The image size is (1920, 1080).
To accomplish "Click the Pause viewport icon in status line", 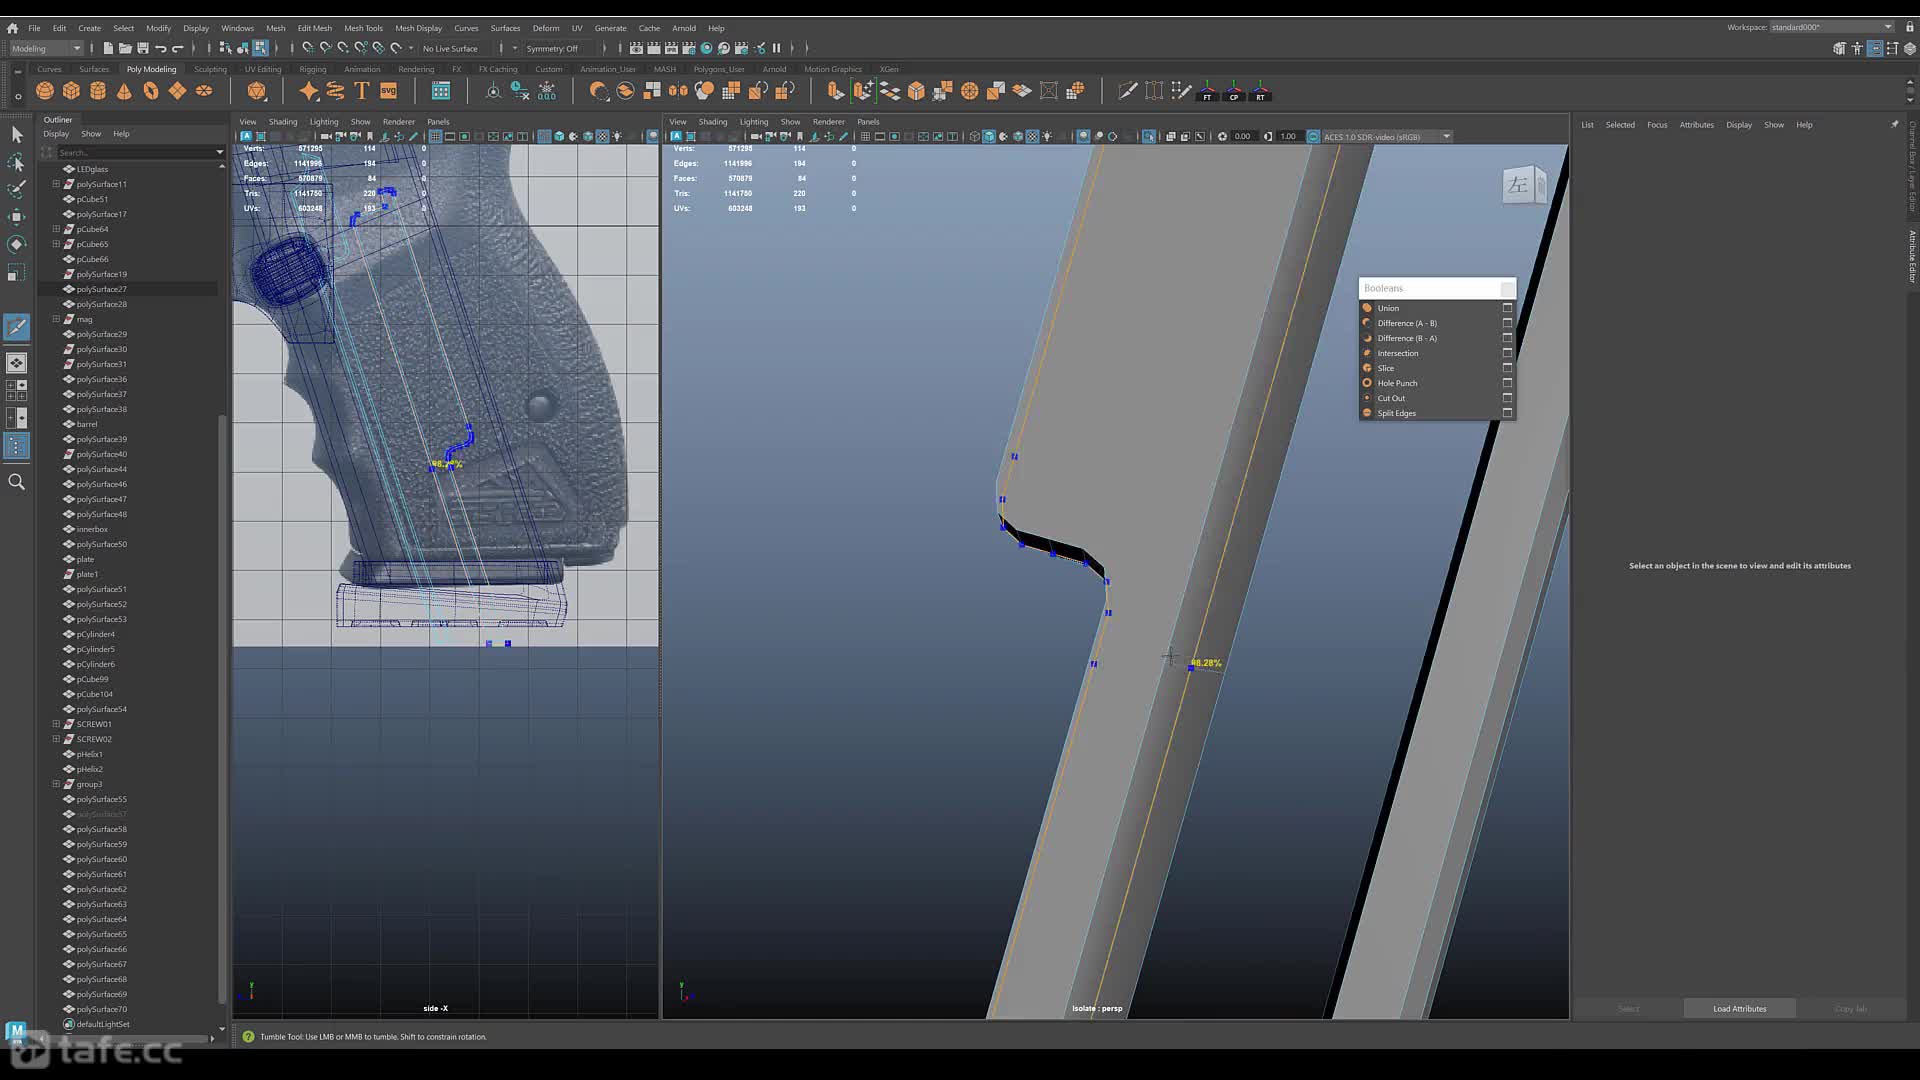I will [776, 48].
